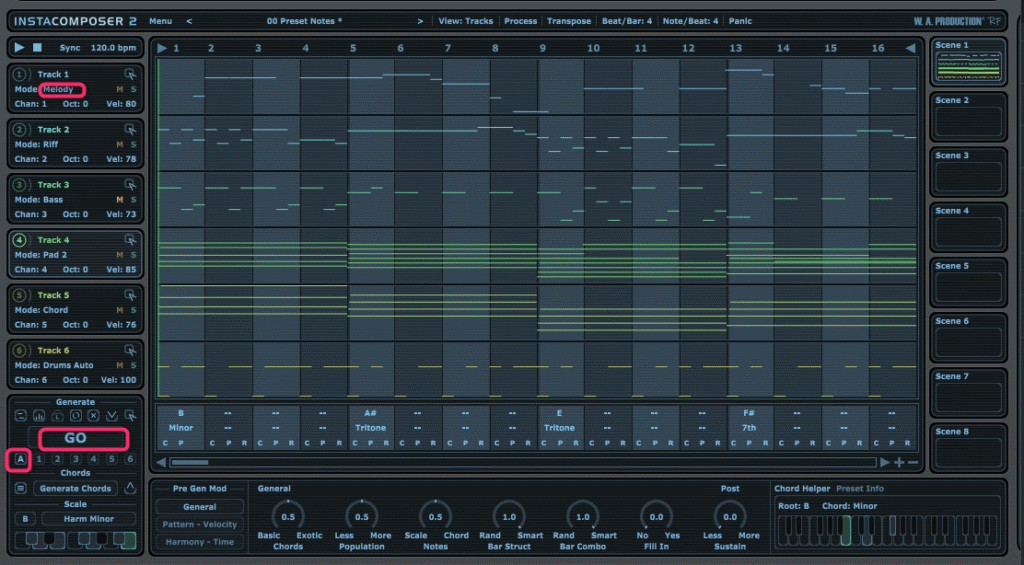Mute Track 4 with its M button
This screenshot has height=565, width=1024.
click(x=120, y=255)
